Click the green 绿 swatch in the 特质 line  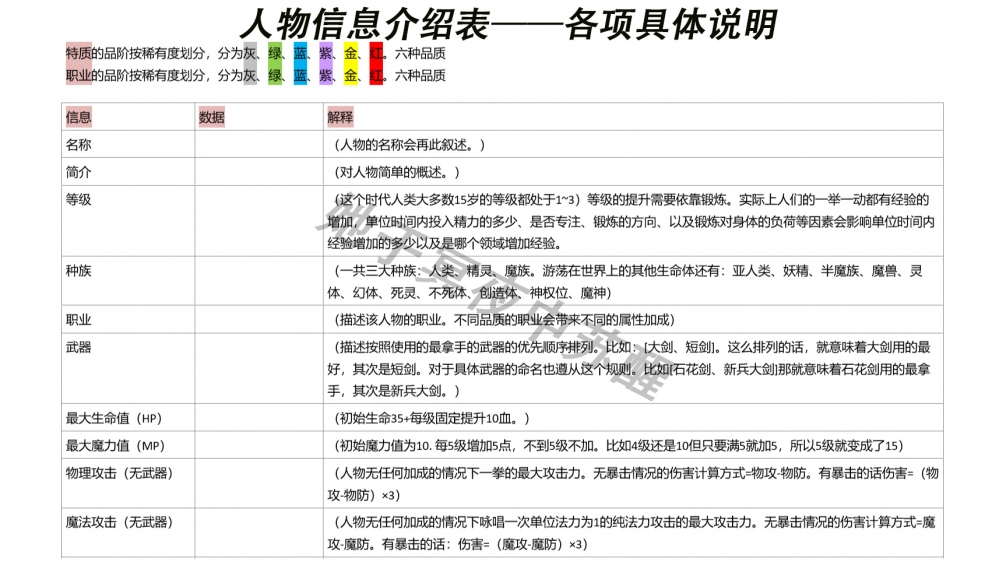pyautogui.click(x=275, y=54)
